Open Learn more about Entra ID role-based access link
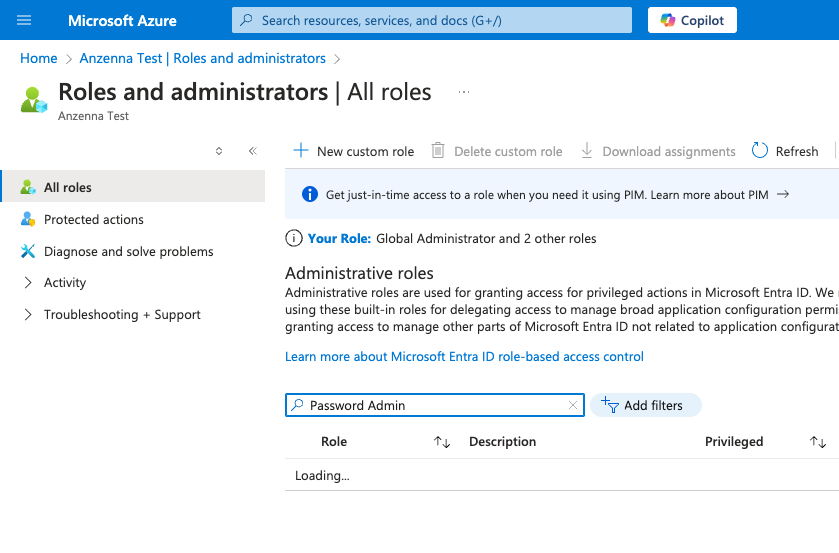Screen dimensions: 839x553 464,357
